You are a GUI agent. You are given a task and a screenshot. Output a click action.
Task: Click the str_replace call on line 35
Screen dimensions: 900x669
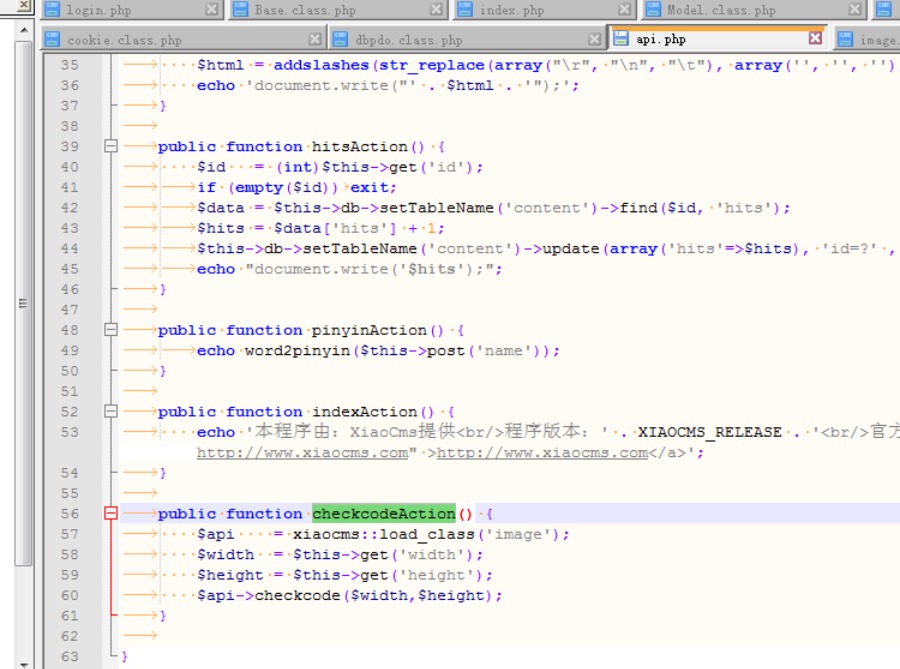pyautogui.click(x=432, y=65)
